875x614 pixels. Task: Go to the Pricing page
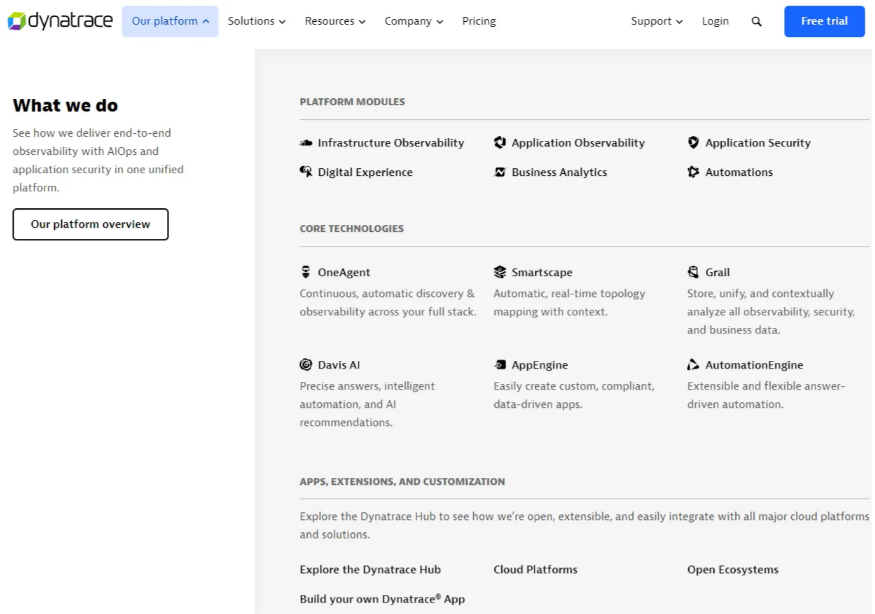point(479,21)
